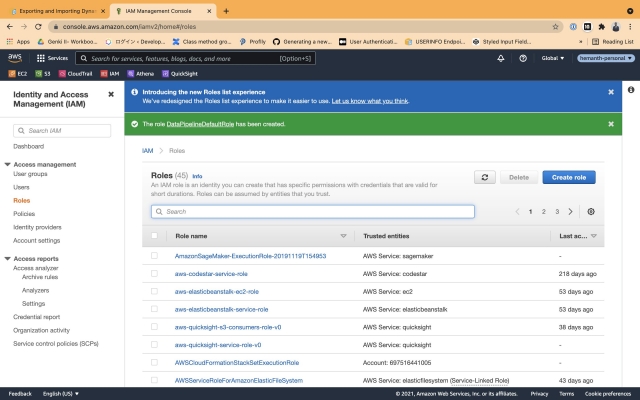Open the Services grid menu
Screen dimensions: 640x400
point(52,58)
